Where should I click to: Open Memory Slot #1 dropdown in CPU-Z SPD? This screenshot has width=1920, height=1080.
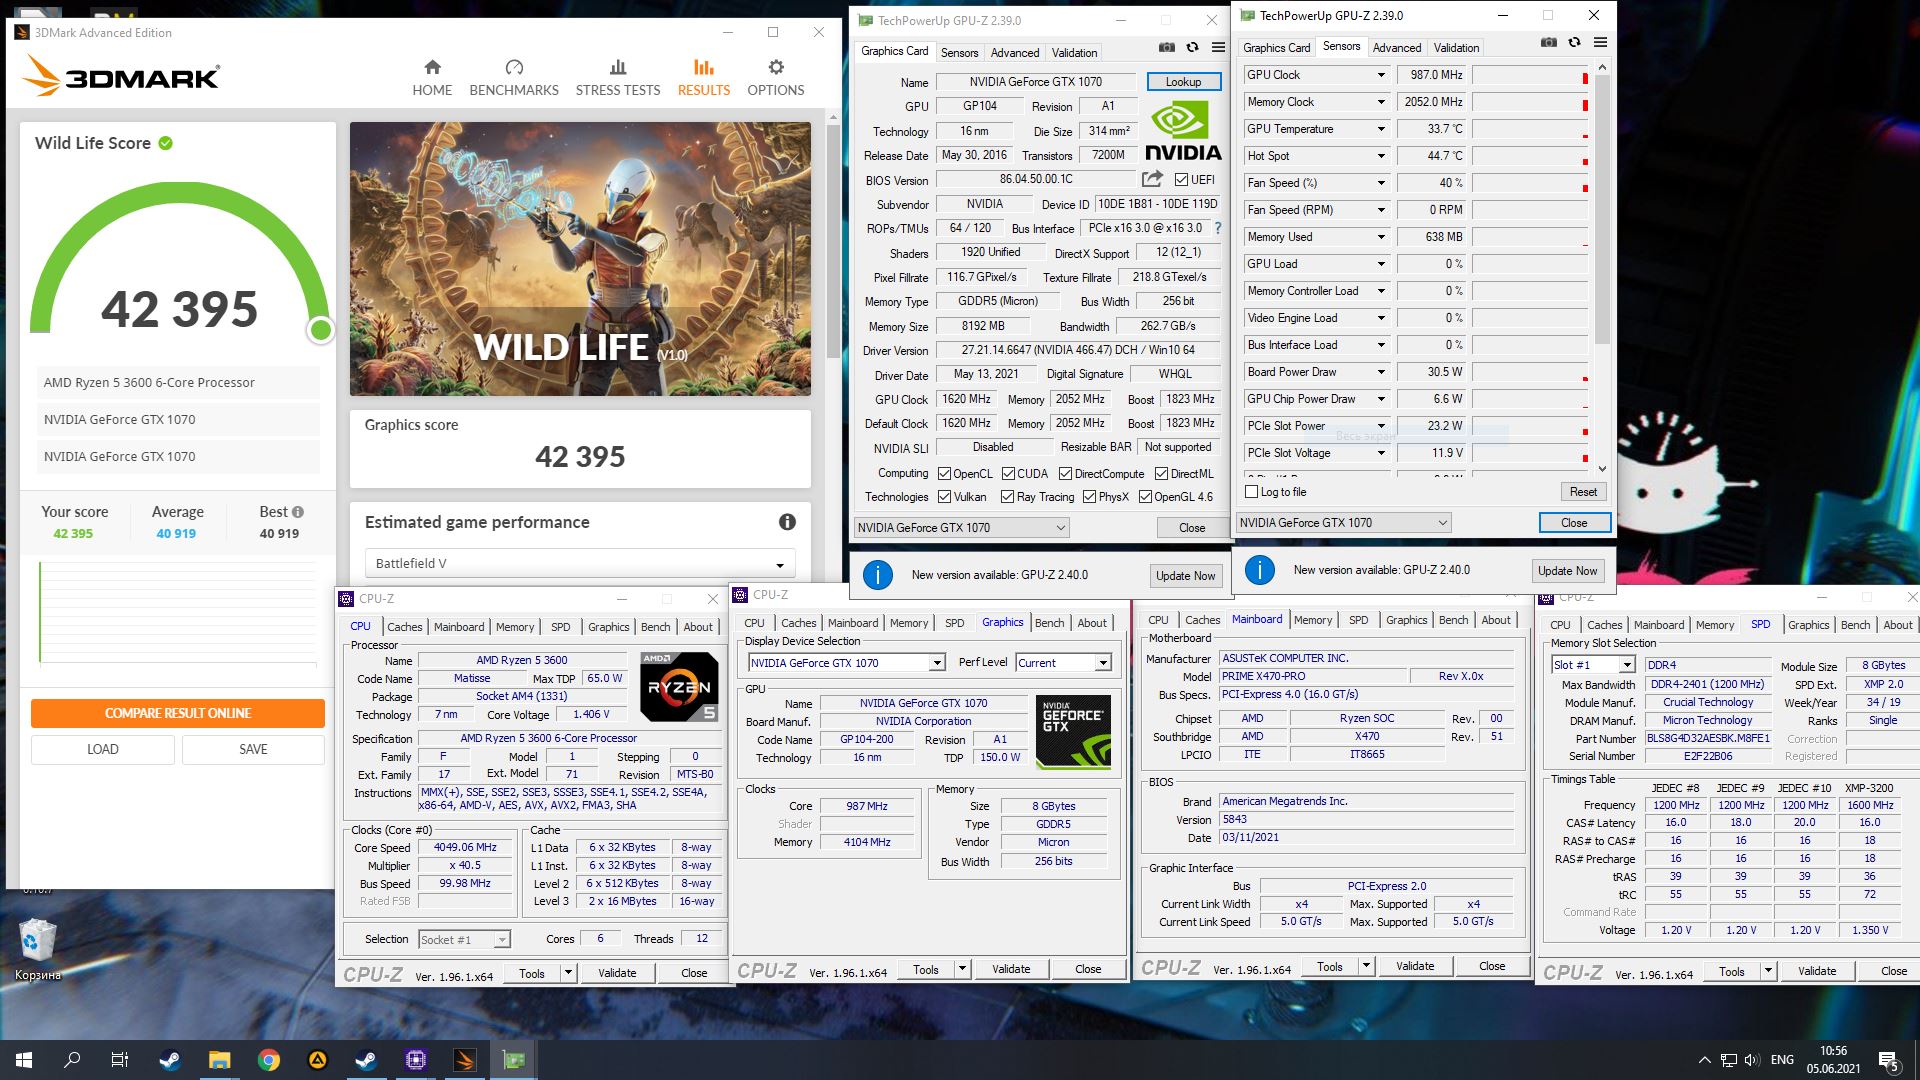click(1593, 665)
